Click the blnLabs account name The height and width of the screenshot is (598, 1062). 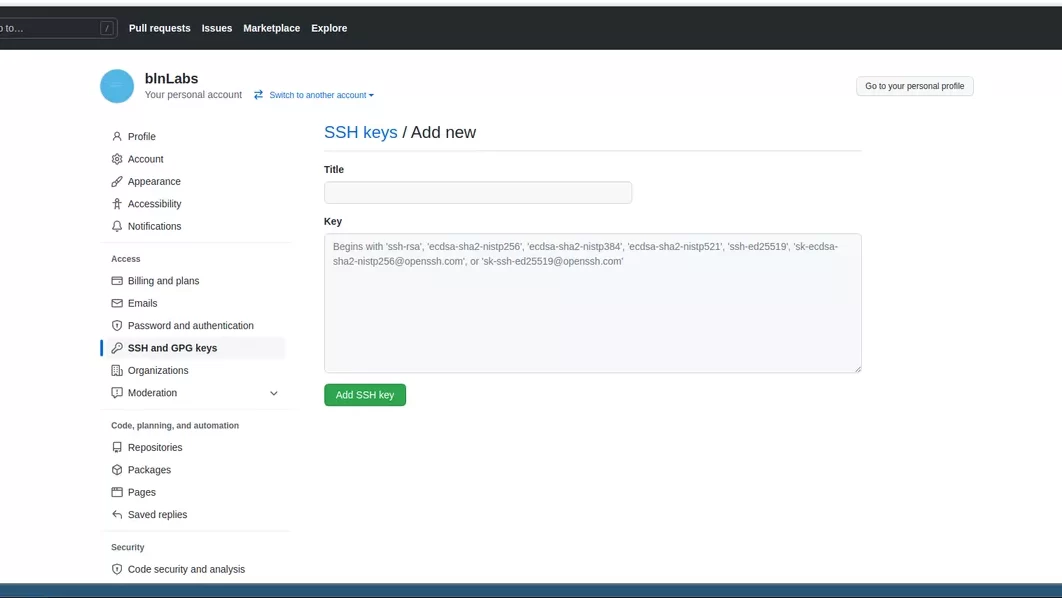(171, 79)
